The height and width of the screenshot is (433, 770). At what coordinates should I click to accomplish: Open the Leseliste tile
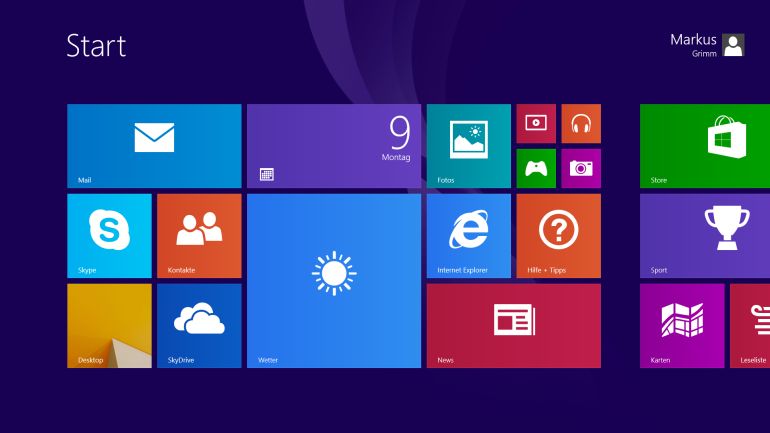751,326
